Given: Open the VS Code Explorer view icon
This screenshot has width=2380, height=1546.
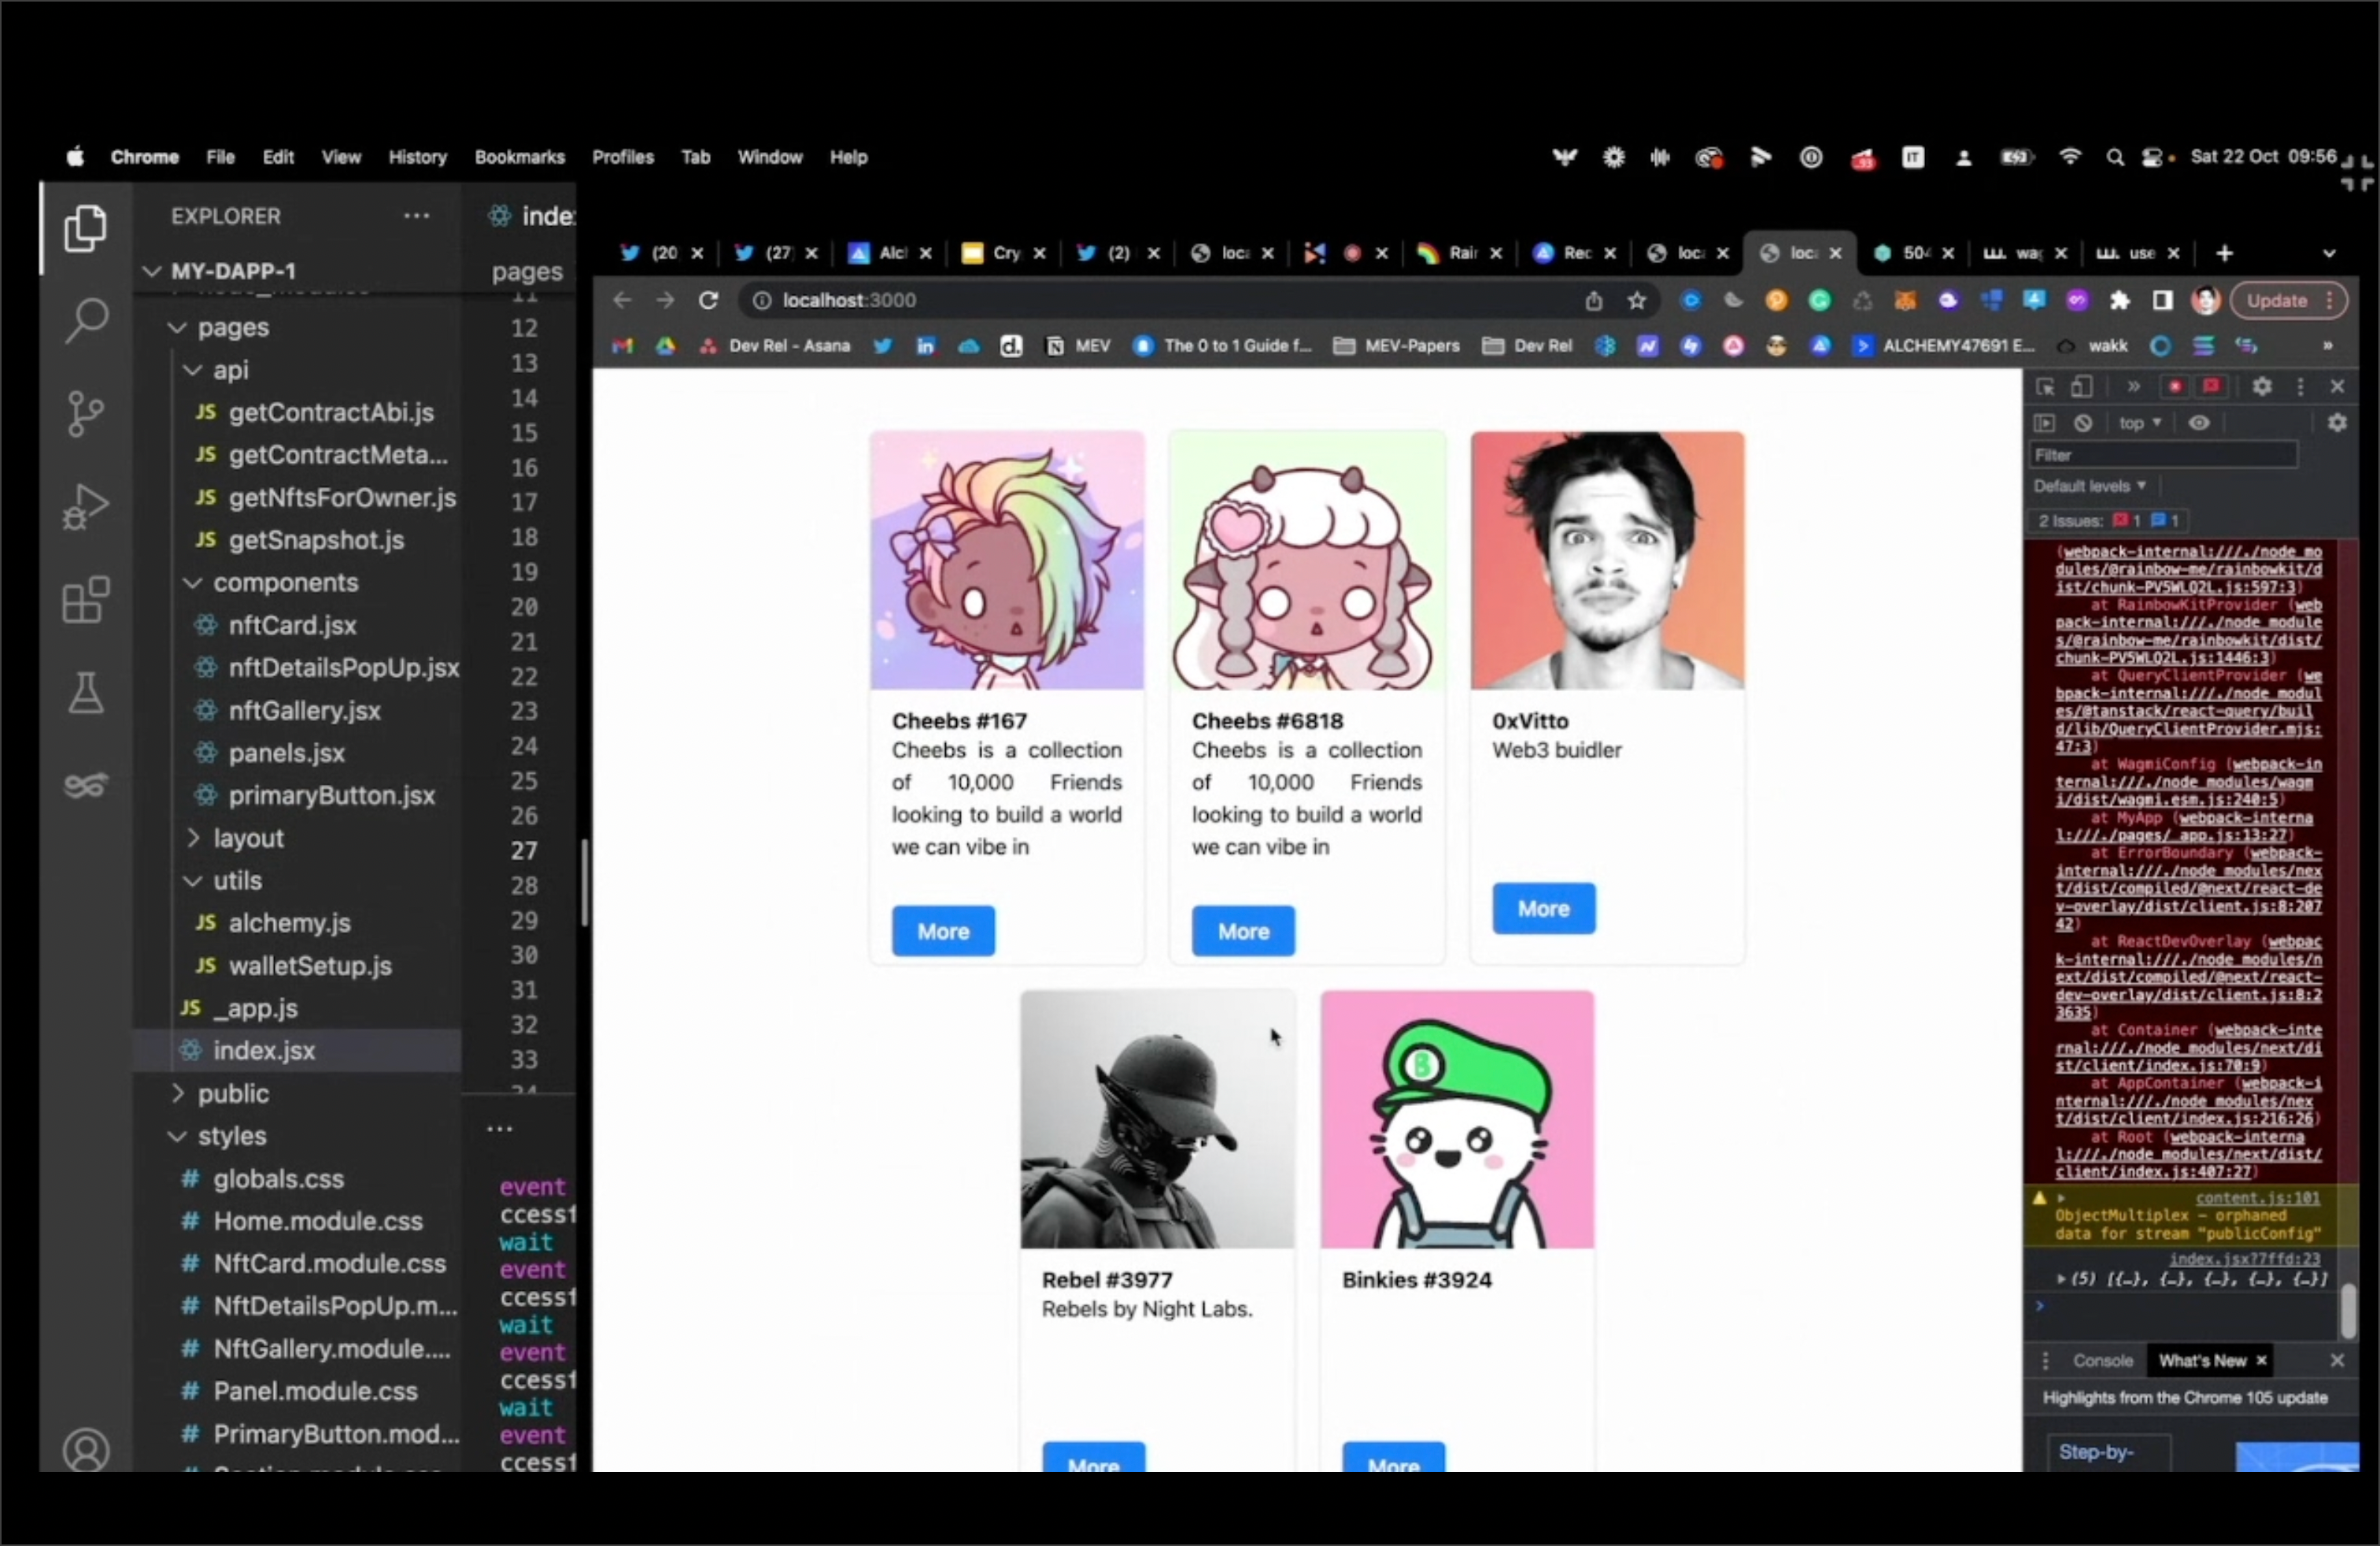Looking at the screenshot, I should [85, 228].
